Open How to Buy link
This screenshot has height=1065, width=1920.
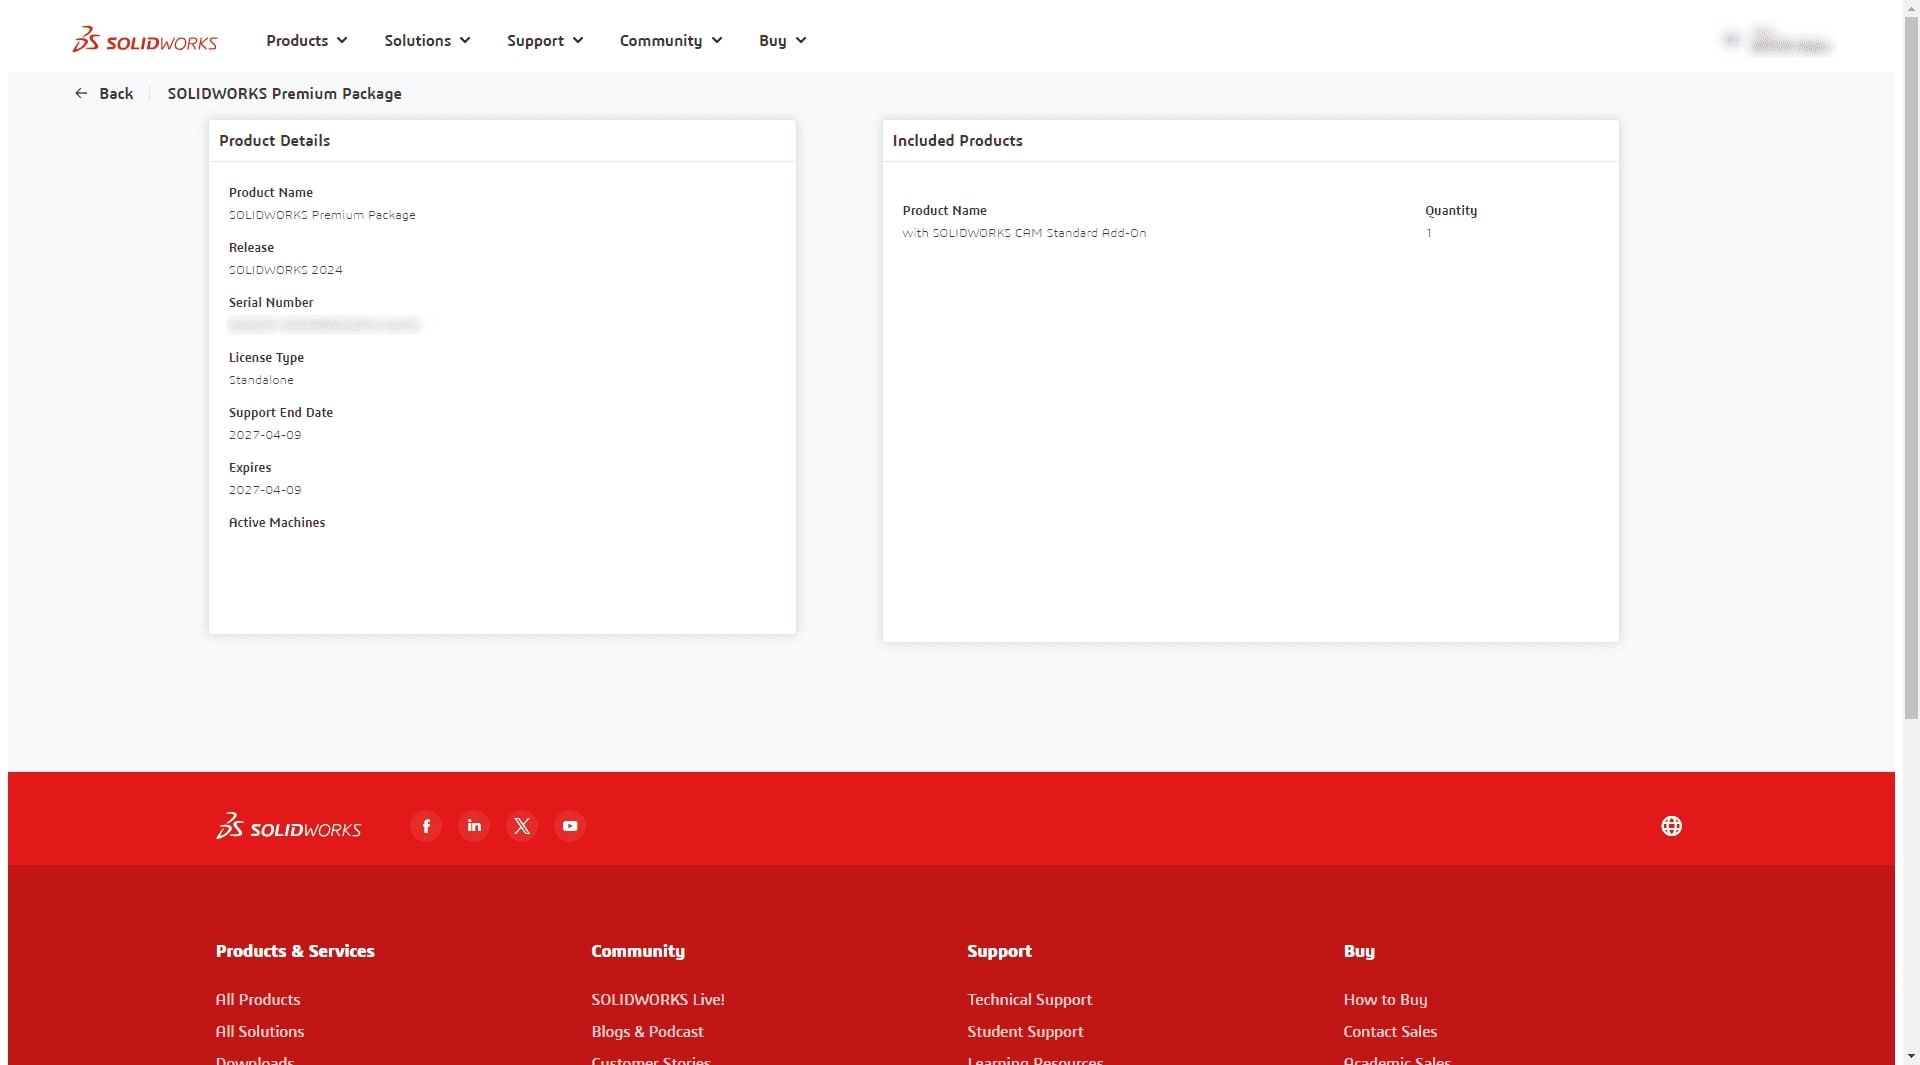coord(1385,999)
